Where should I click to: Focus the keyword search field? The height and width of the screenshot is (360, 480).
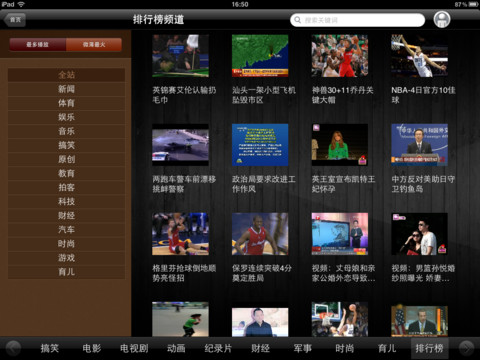coord(358,20)
